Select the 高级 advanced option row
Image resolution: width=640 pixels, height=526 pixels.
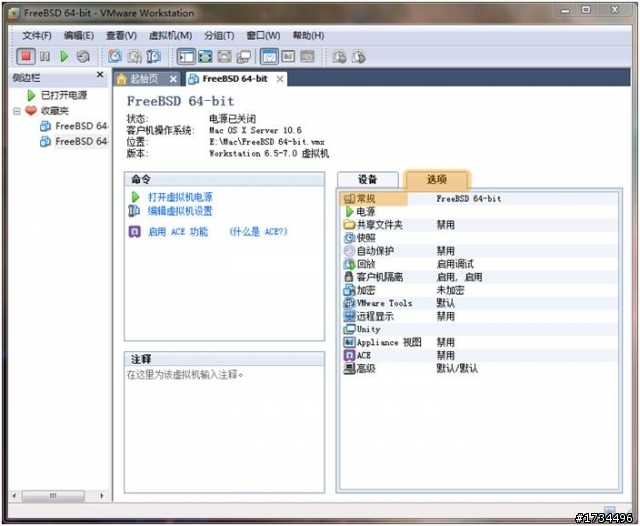pos(478,368)
